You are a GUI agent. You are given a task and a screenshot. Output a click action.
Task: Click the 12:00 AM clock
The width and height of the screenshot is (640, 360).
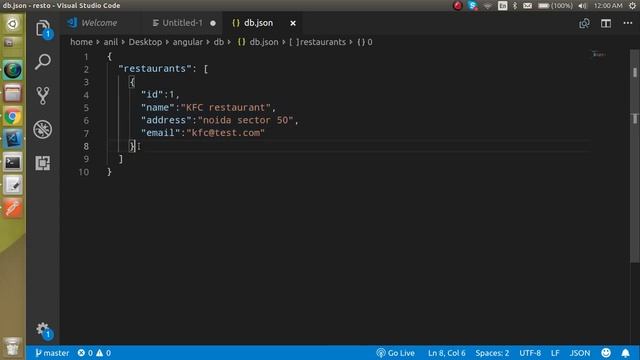(x=608, y=6)
